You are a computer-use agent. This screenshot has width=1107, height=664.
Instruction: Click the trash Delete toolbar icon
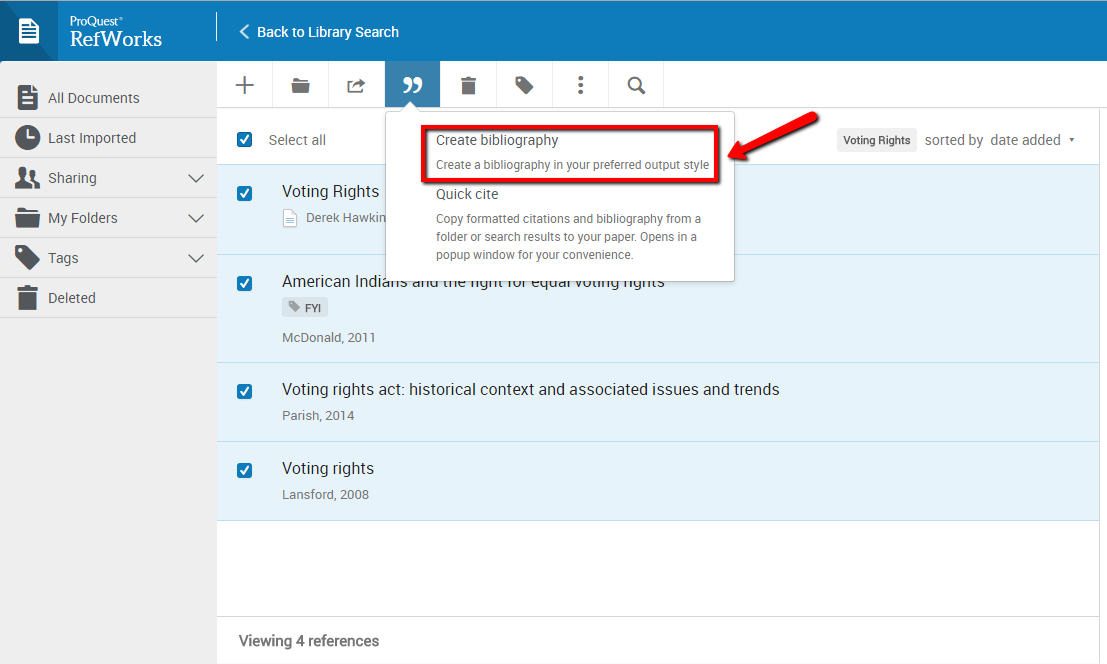tap(468, 84)
